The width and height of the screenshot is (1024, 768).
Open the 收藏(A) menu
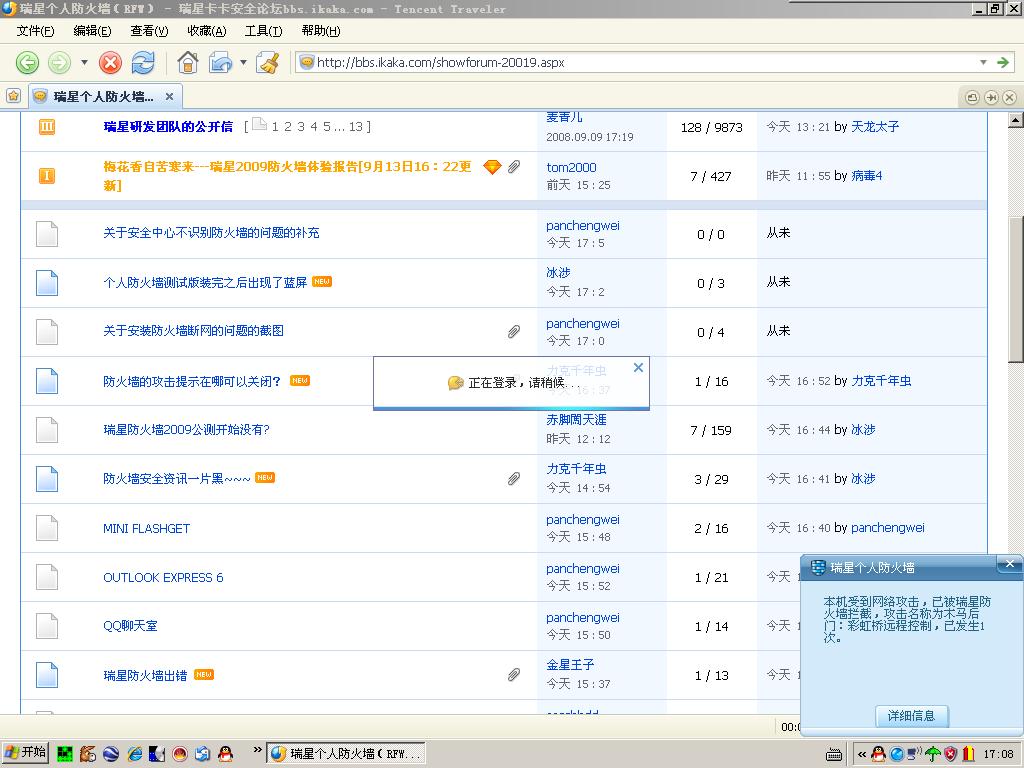(207, 31)
